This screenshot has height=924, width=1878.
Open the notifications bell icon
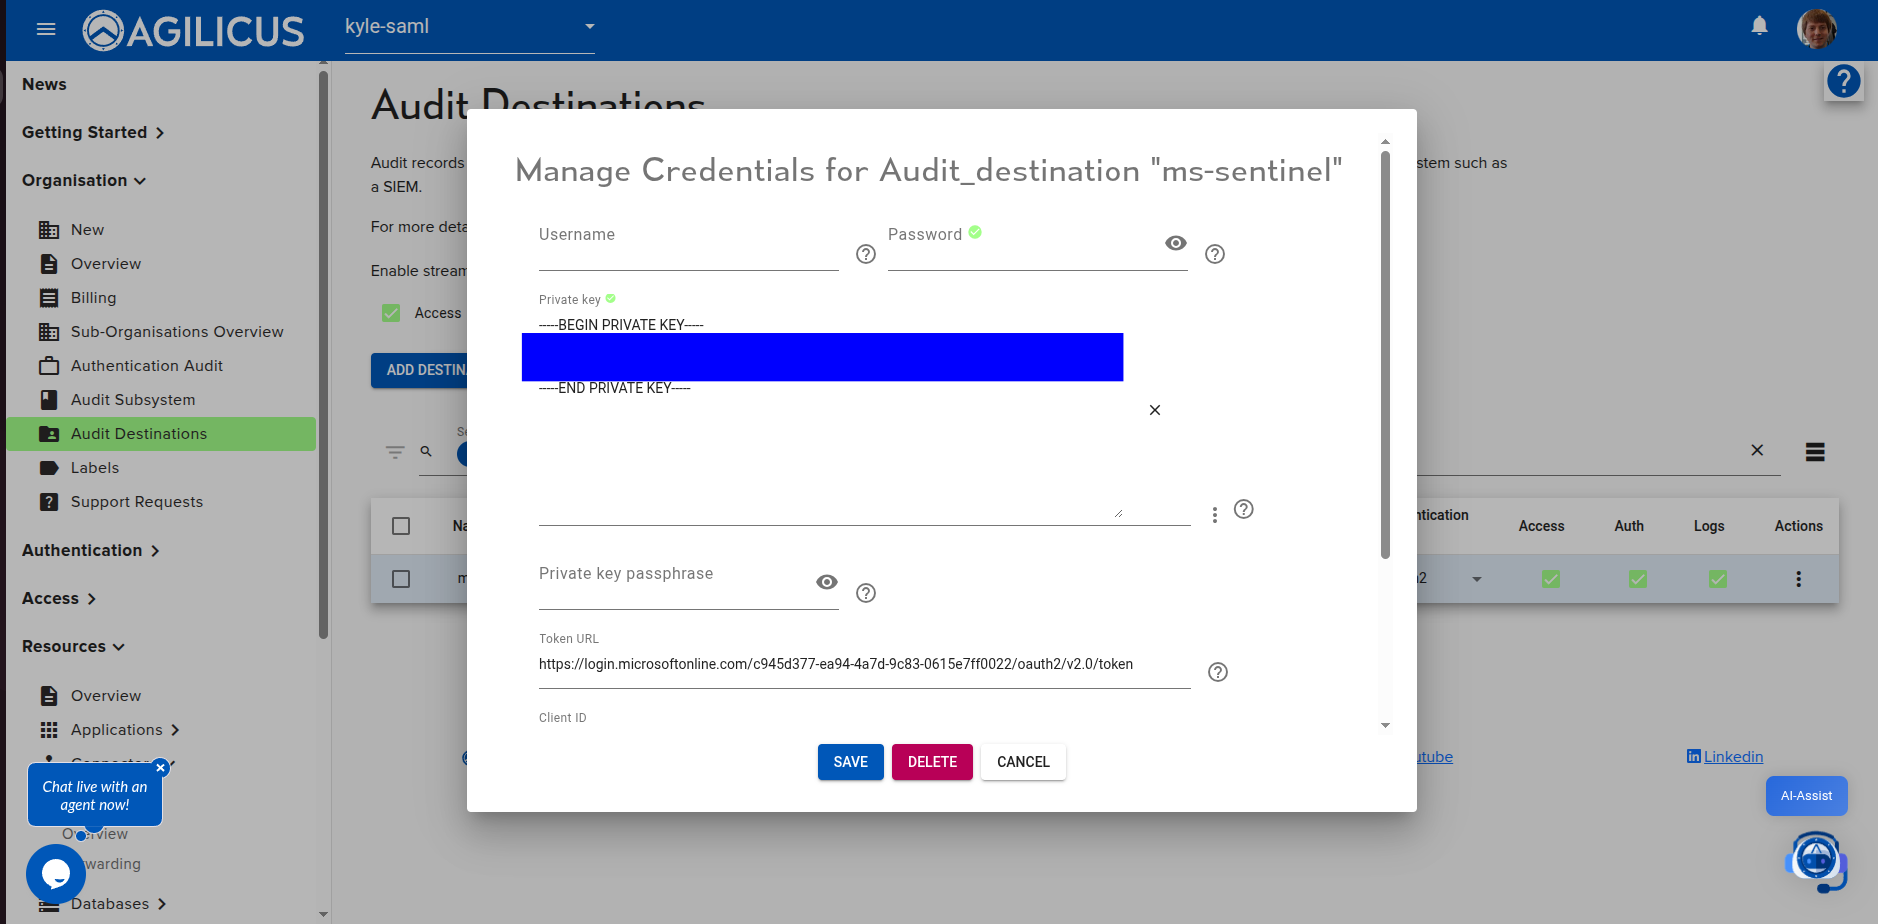tap(1758, 25)
